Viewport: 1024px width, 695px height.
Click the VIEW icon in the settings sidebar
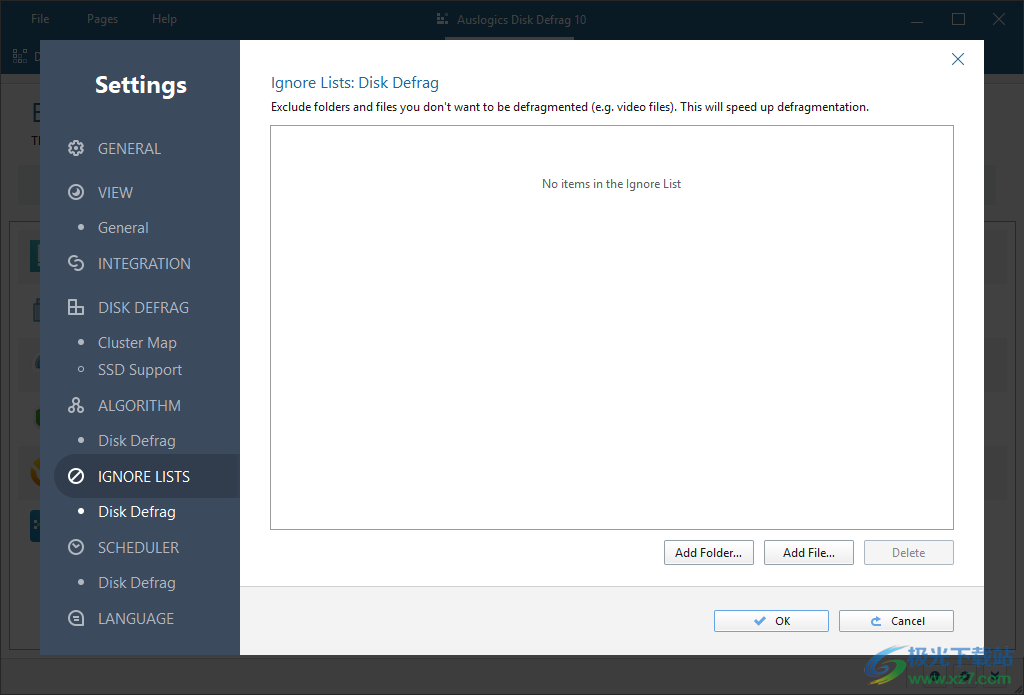[76, 192]
